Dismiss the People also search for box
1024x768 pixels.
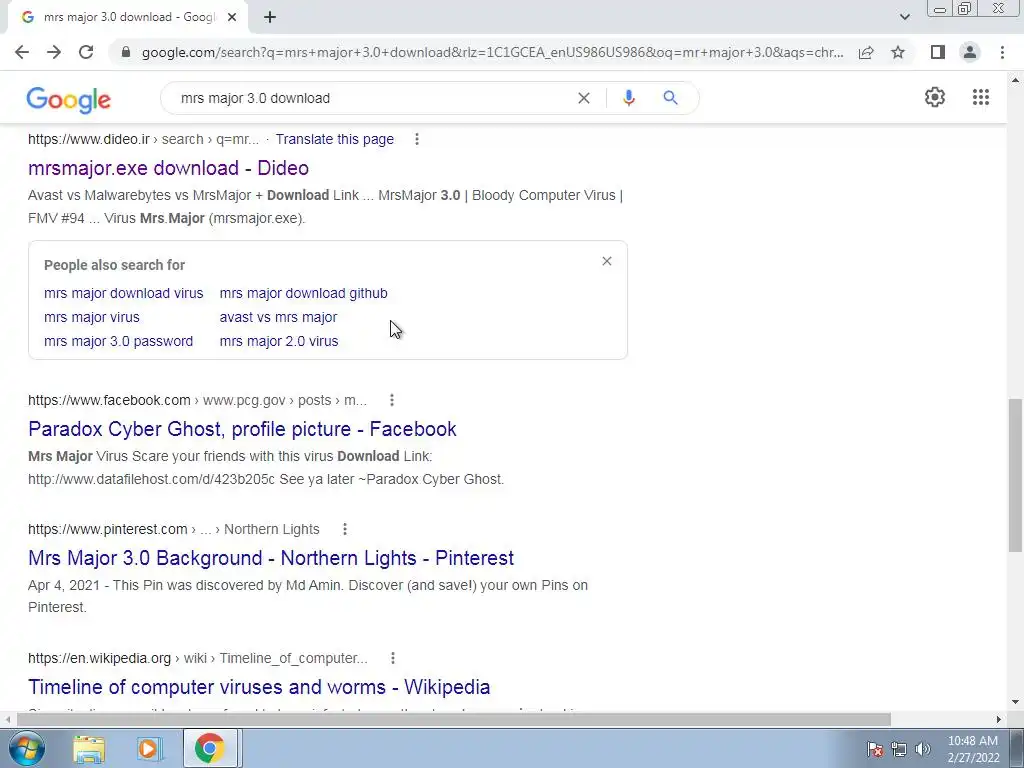click(x=607, y=261)
